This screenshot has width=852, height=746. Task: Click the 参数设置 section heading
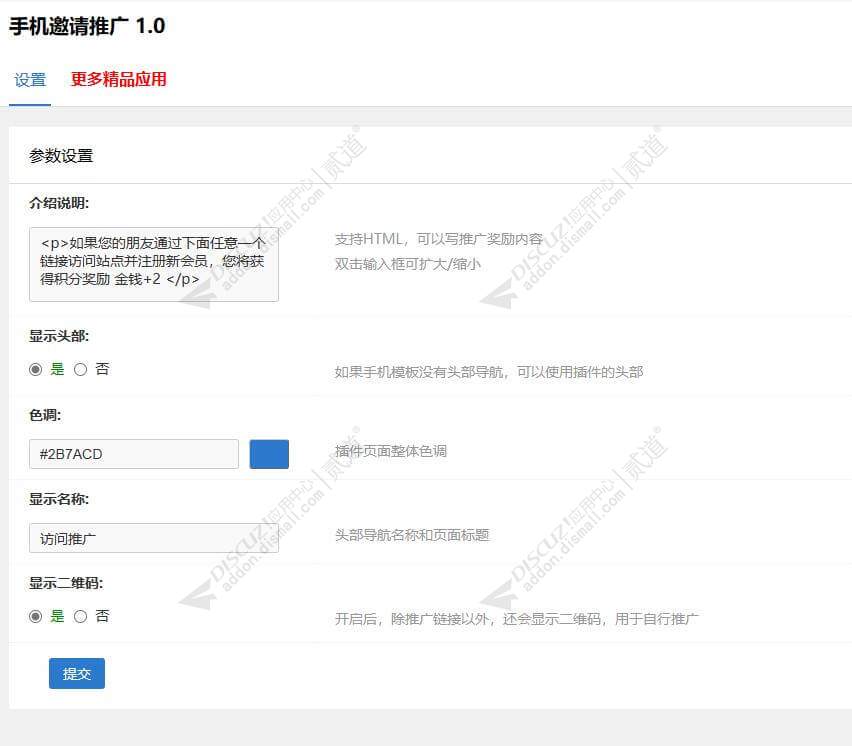coord(61,156)
